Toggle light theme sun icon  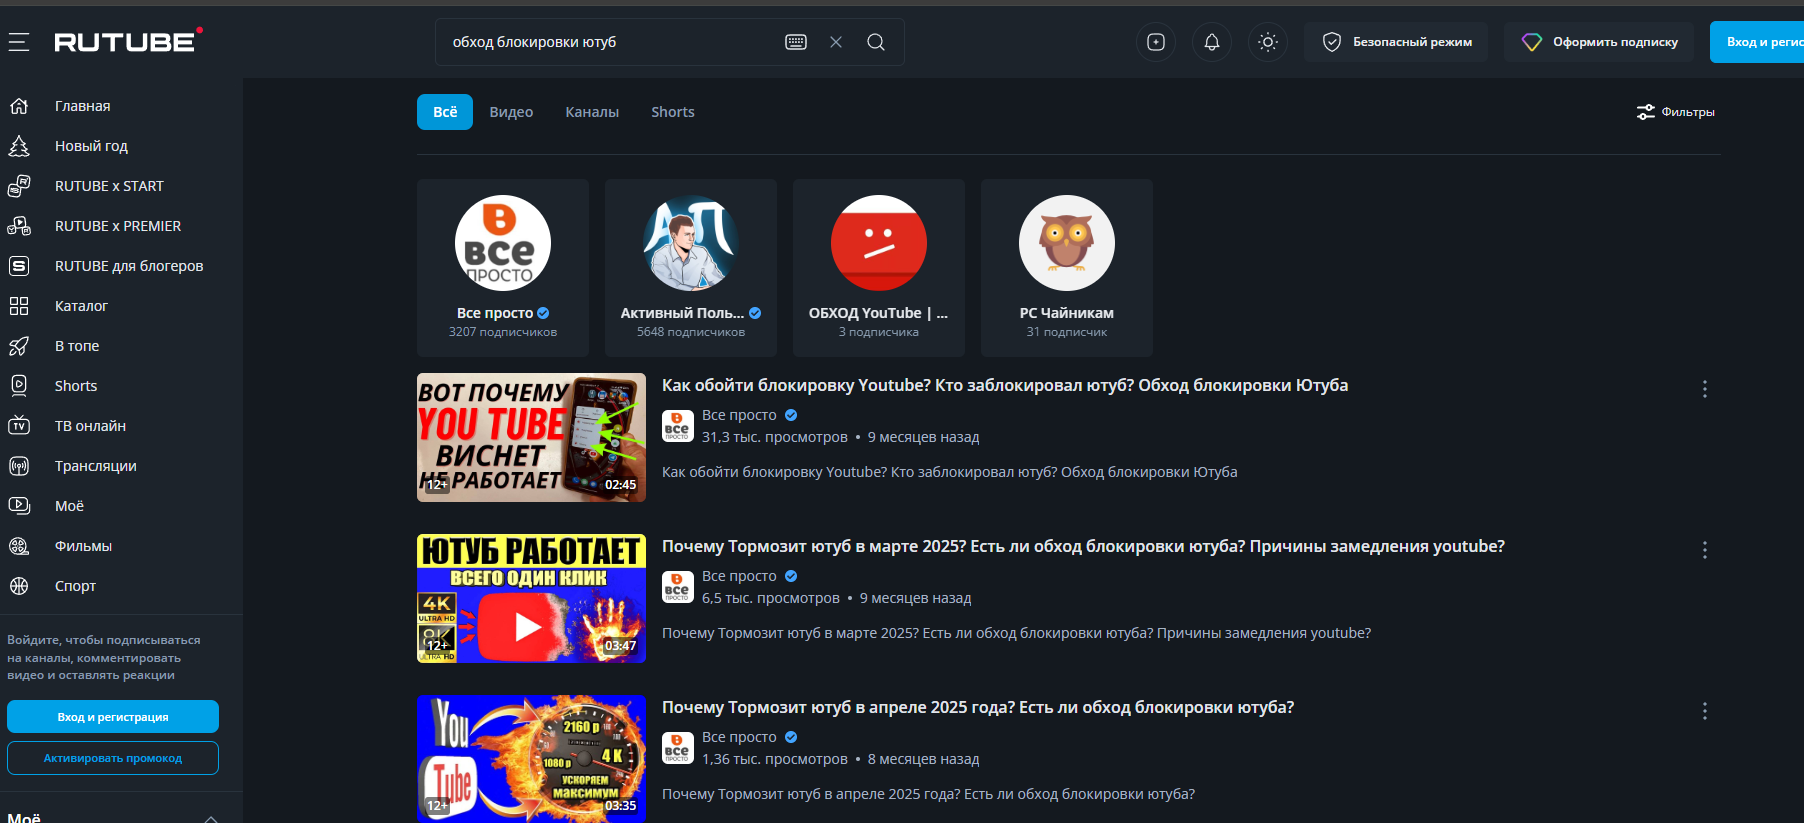pyautogui.click(x=1268, y=42)
